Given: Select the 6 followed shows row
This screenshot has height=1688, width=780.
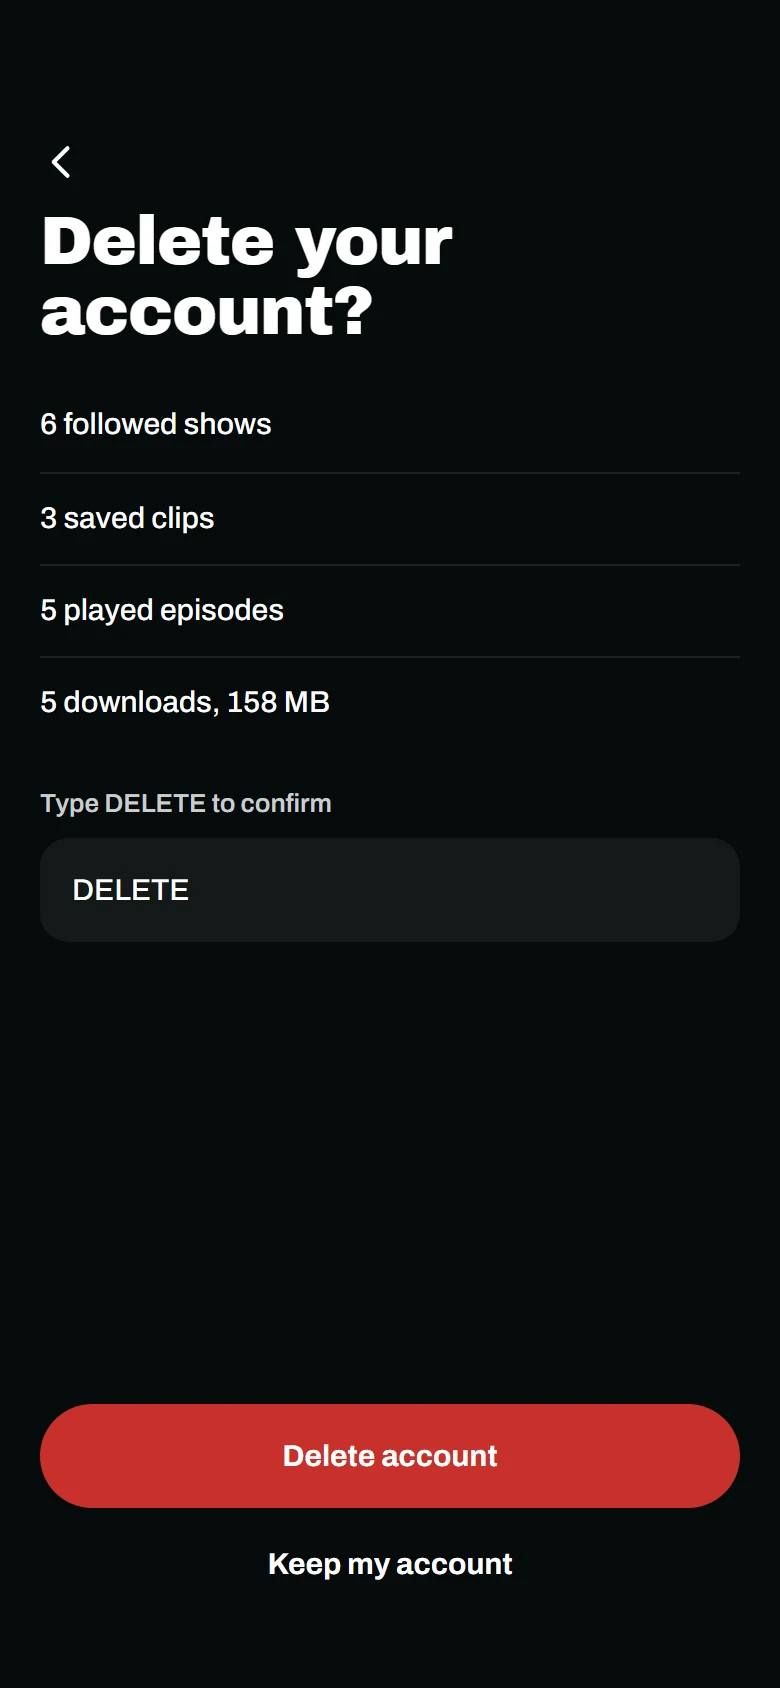Looking at the screenshot, I should pos(390,425).
